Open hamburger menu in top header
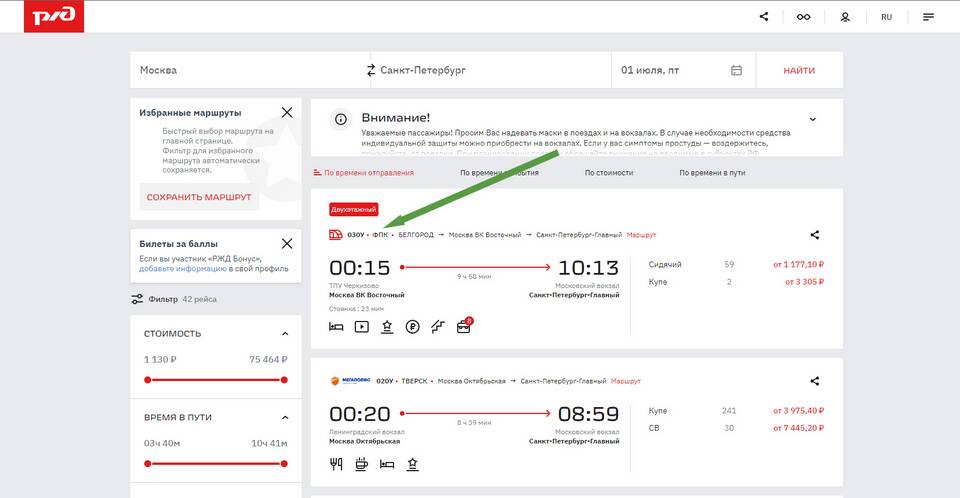Screen dimensions: 960x498 928,17
